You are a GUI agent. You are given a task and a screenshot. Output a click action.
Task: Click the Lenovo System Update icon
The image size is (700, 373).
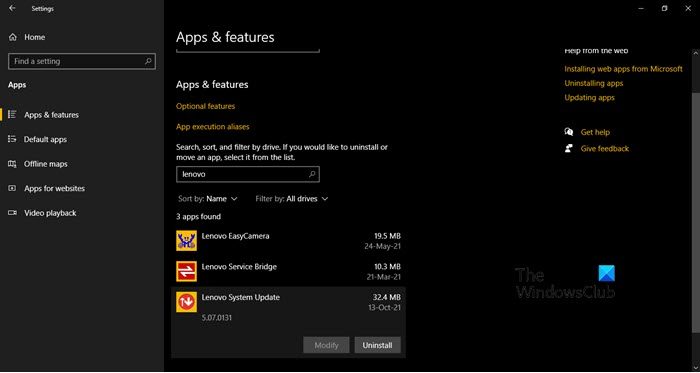tap(186, 302)
